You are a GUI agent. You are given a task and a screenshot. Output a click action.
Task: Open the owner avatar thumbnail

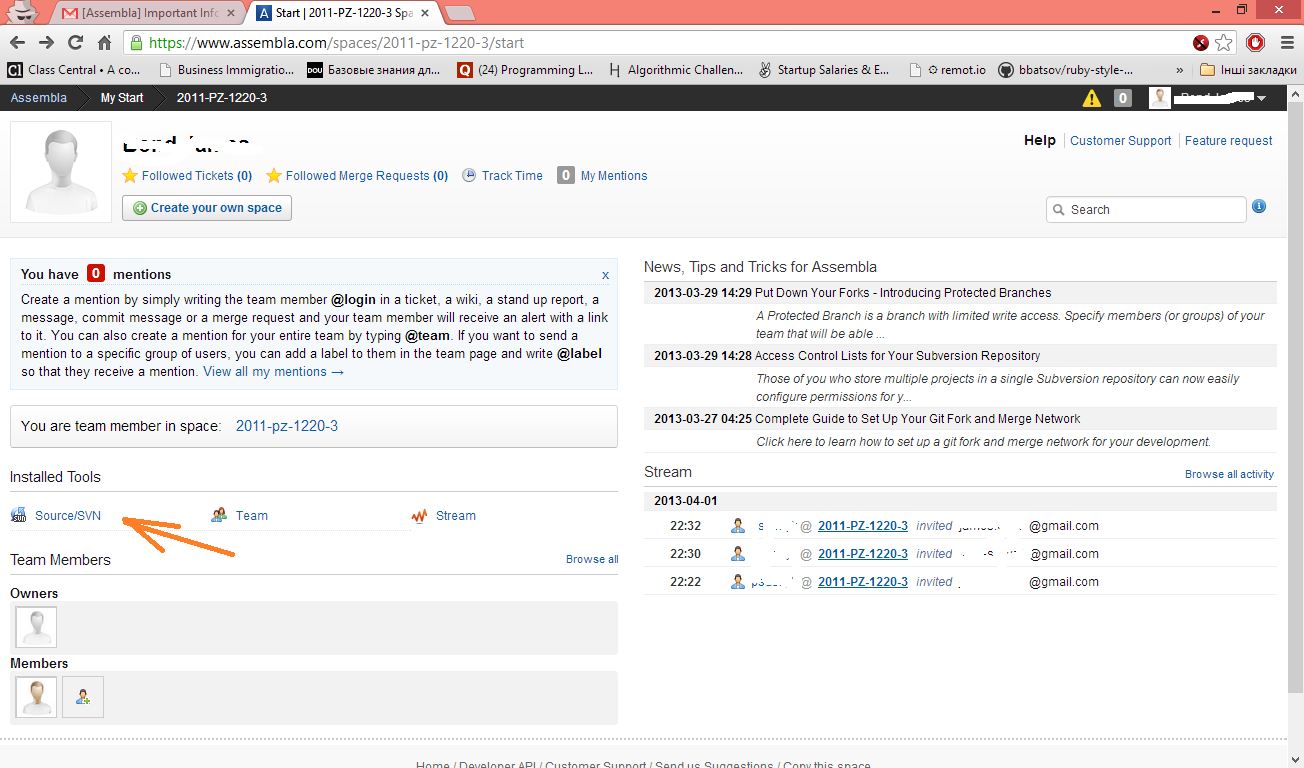36,627
